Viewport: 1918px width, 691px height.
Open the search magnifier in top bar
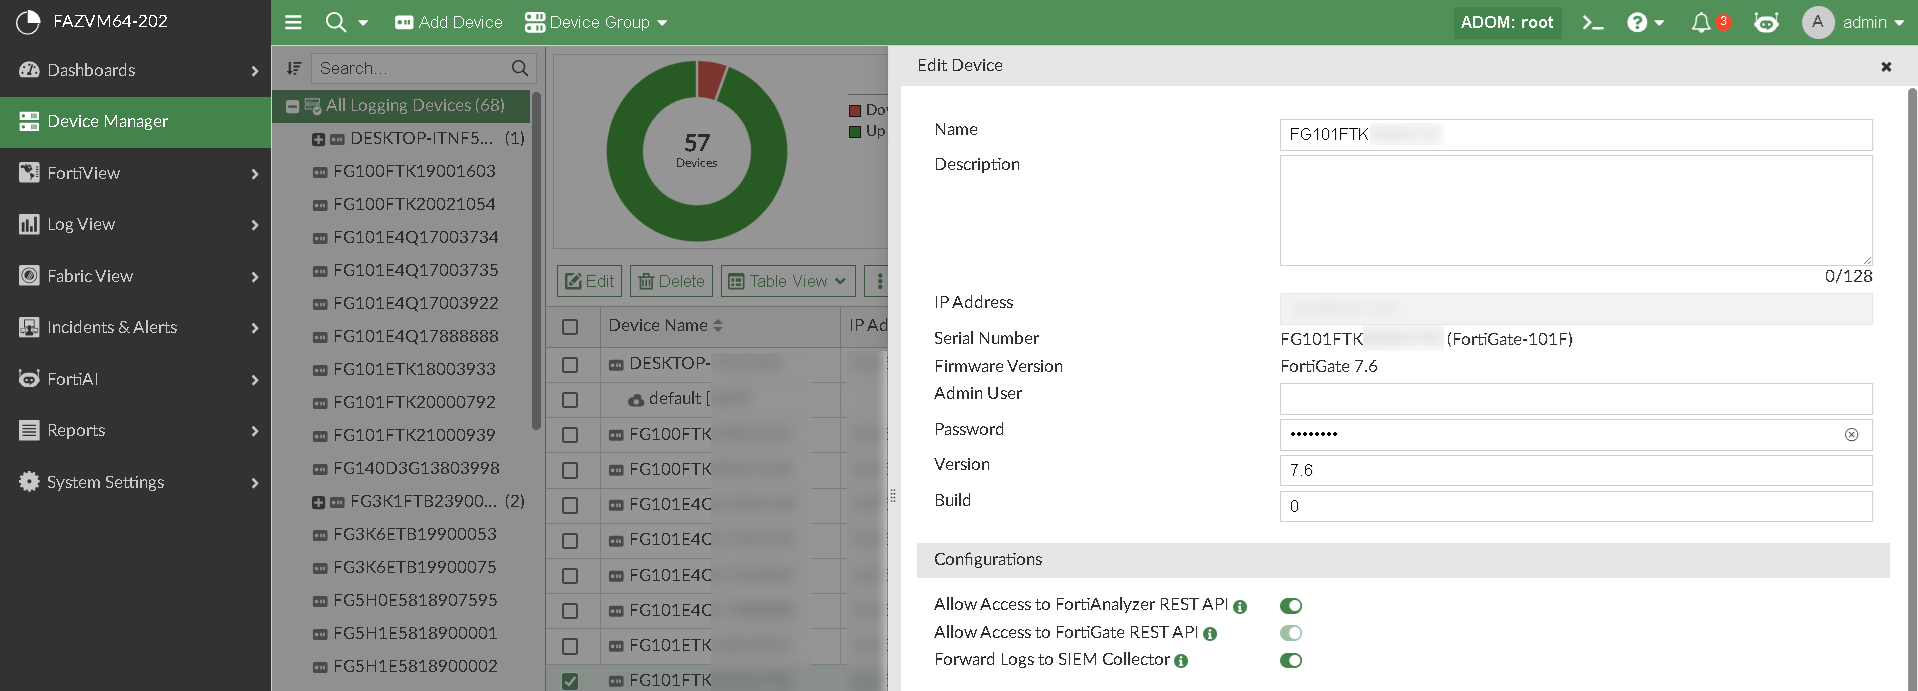pyautogui.click(x=336, y=22)
